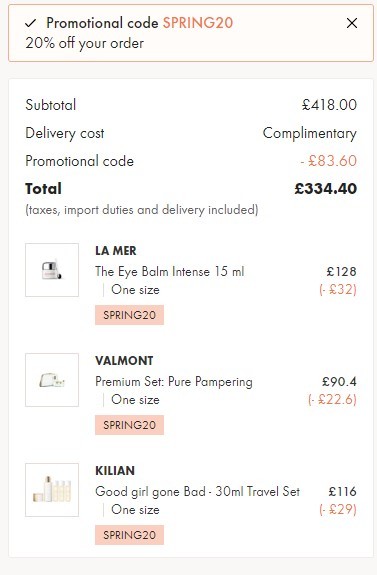Select Premium Set: Pure Pampering title

point(174,382)
